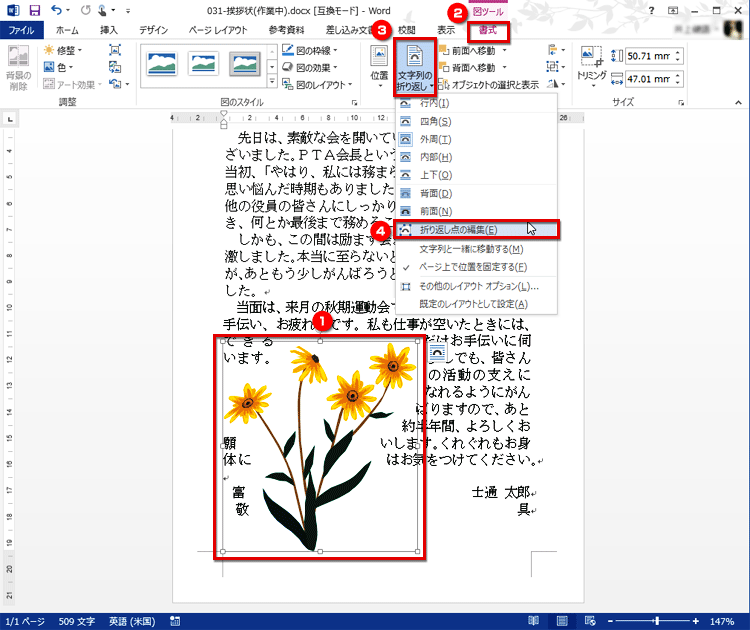Click zoom slider in status bar

tap(652, 621)
